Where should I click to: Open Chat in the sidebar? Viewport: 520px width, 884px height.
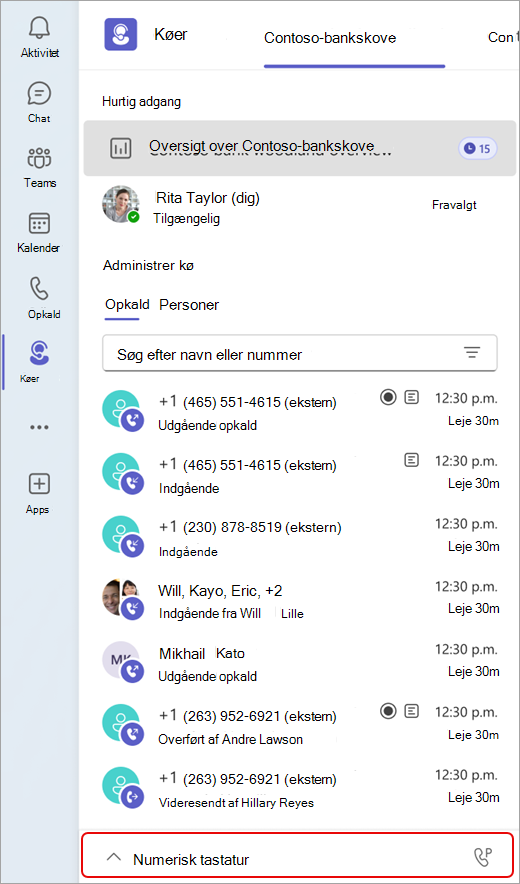39,93
